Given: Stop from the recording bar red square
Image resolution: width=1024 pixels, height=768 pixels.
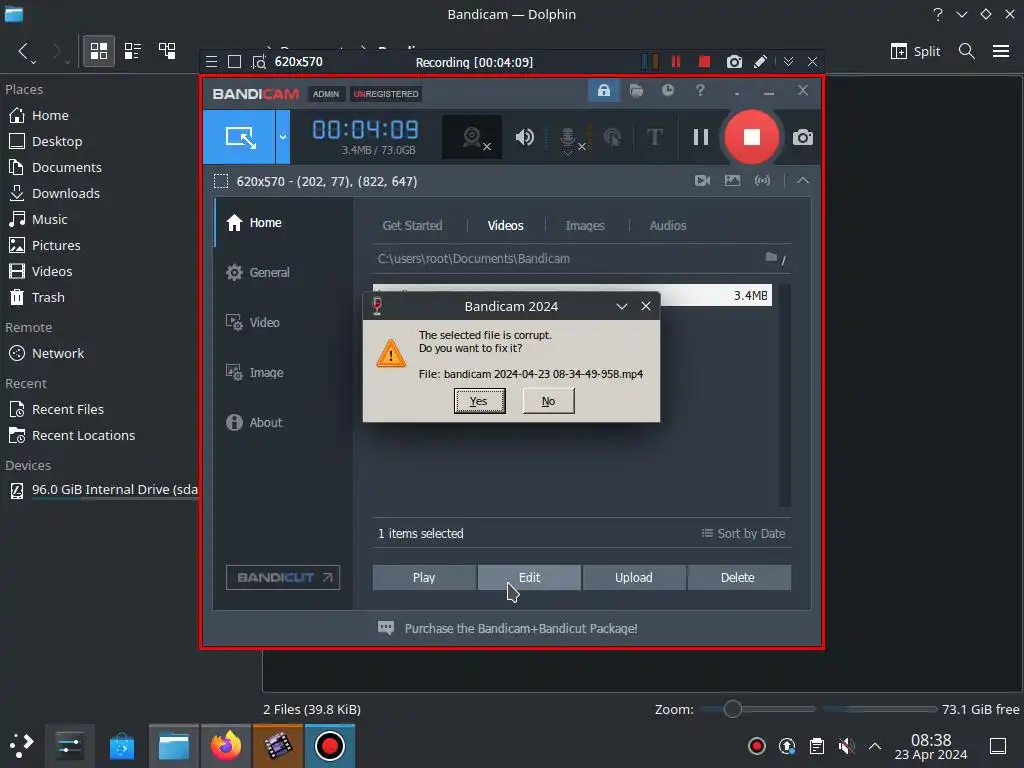Looking at the screenshot, I should pos(704,61).
